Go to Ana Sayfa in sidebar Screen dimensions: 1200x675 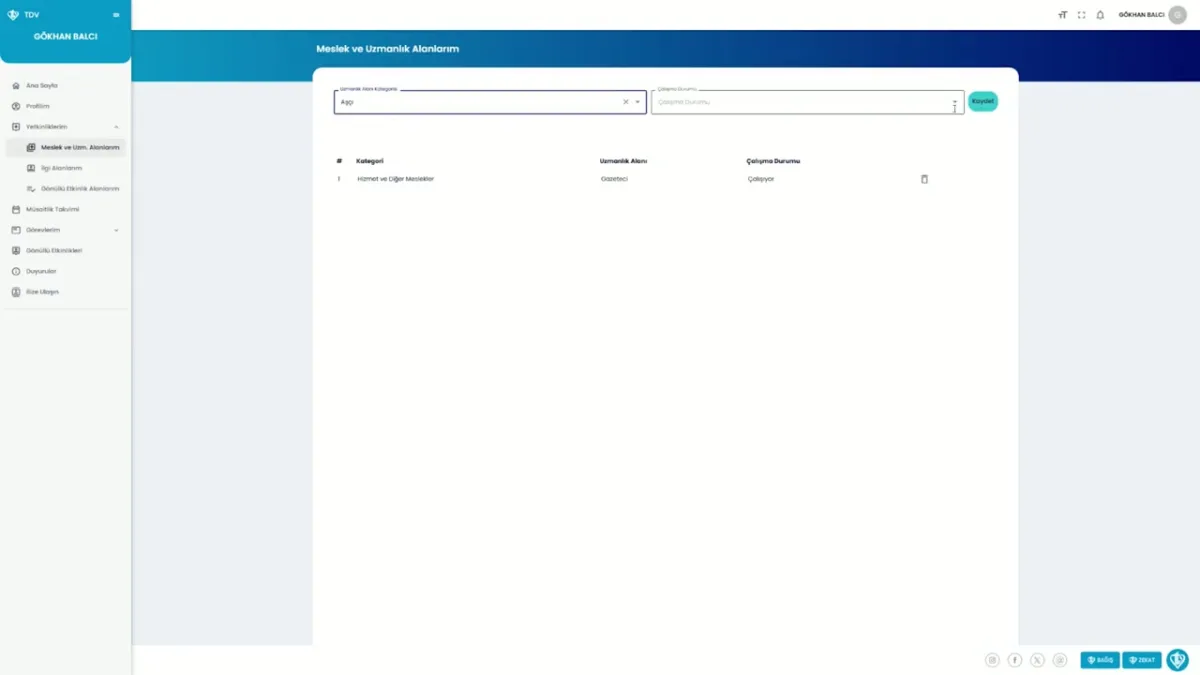point(41,86)
